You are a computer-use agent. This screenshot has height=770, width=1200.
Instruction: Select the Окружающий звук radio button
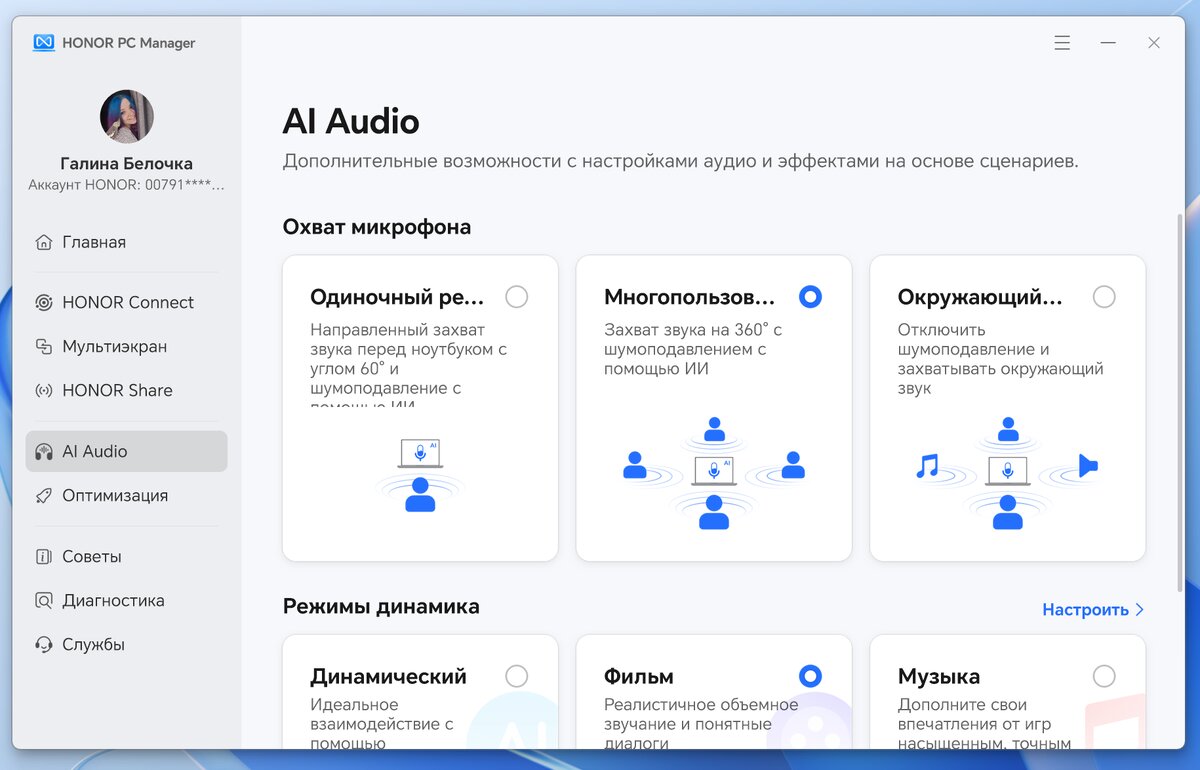tap(1104, 297)
